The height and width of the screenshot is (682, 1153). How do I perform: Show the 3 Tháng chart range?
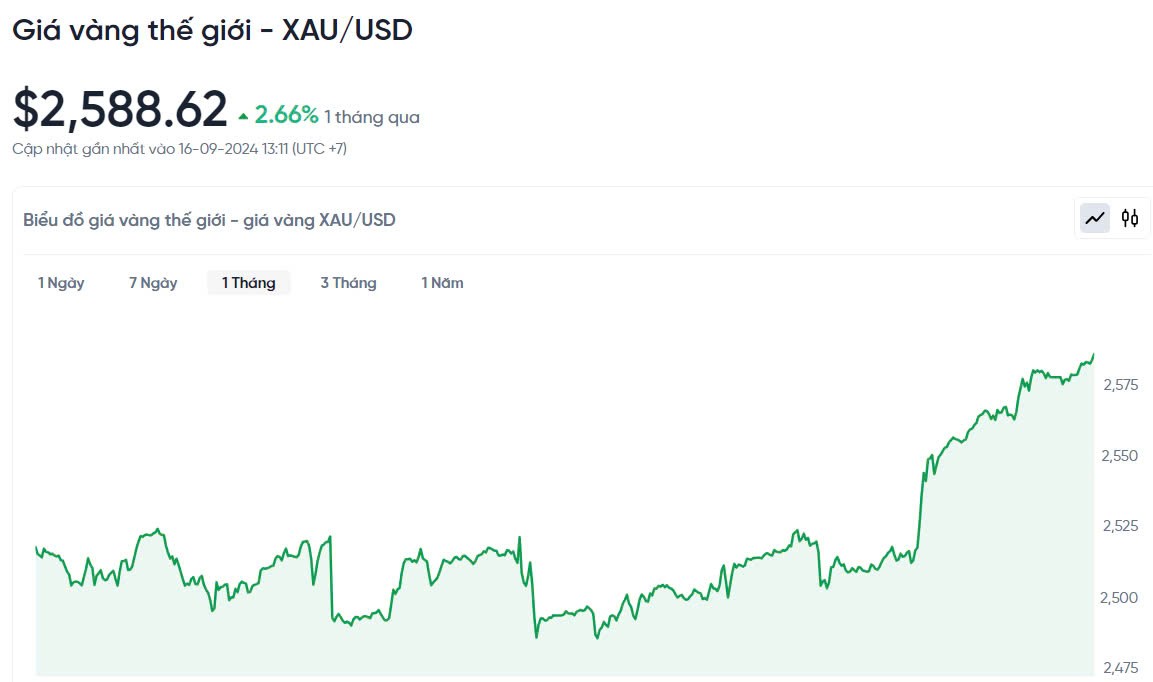point(348,283)
